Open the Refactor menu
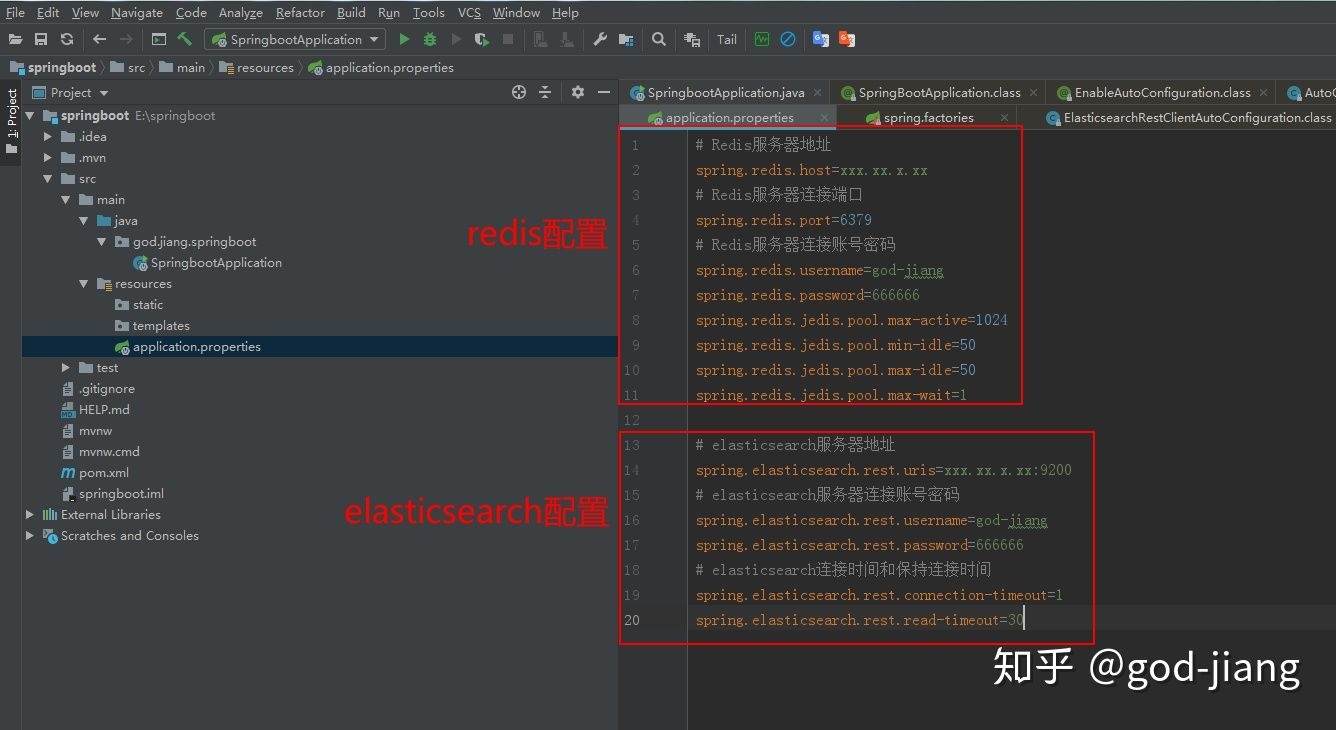 pyautogui.click(x=300, y=12)
